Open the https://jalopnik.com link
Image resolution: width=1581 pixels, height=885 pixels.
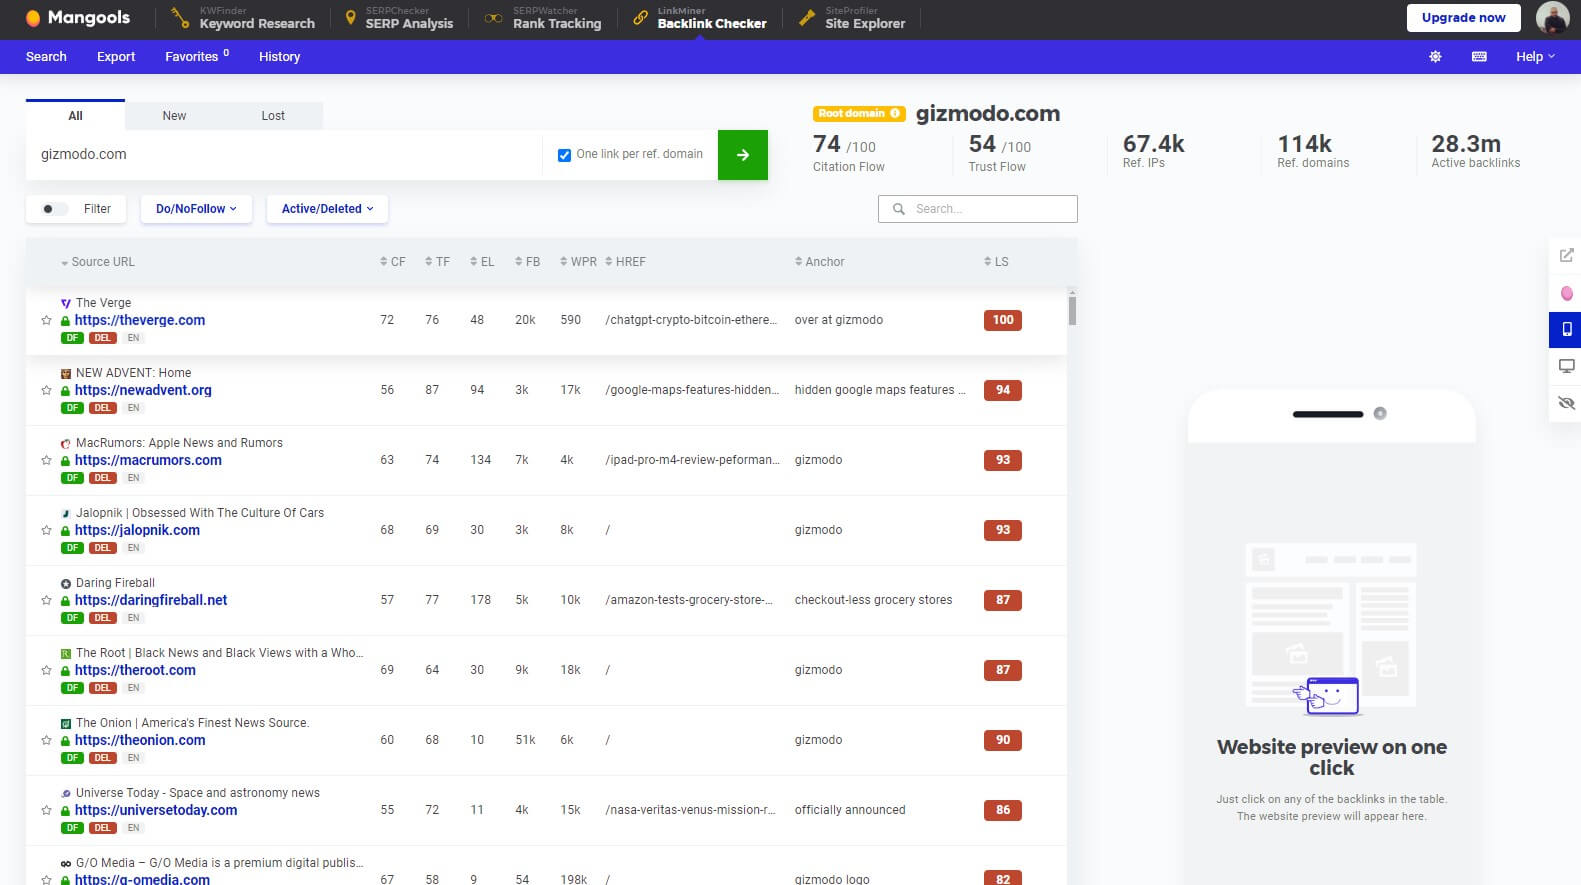(137, 530)
